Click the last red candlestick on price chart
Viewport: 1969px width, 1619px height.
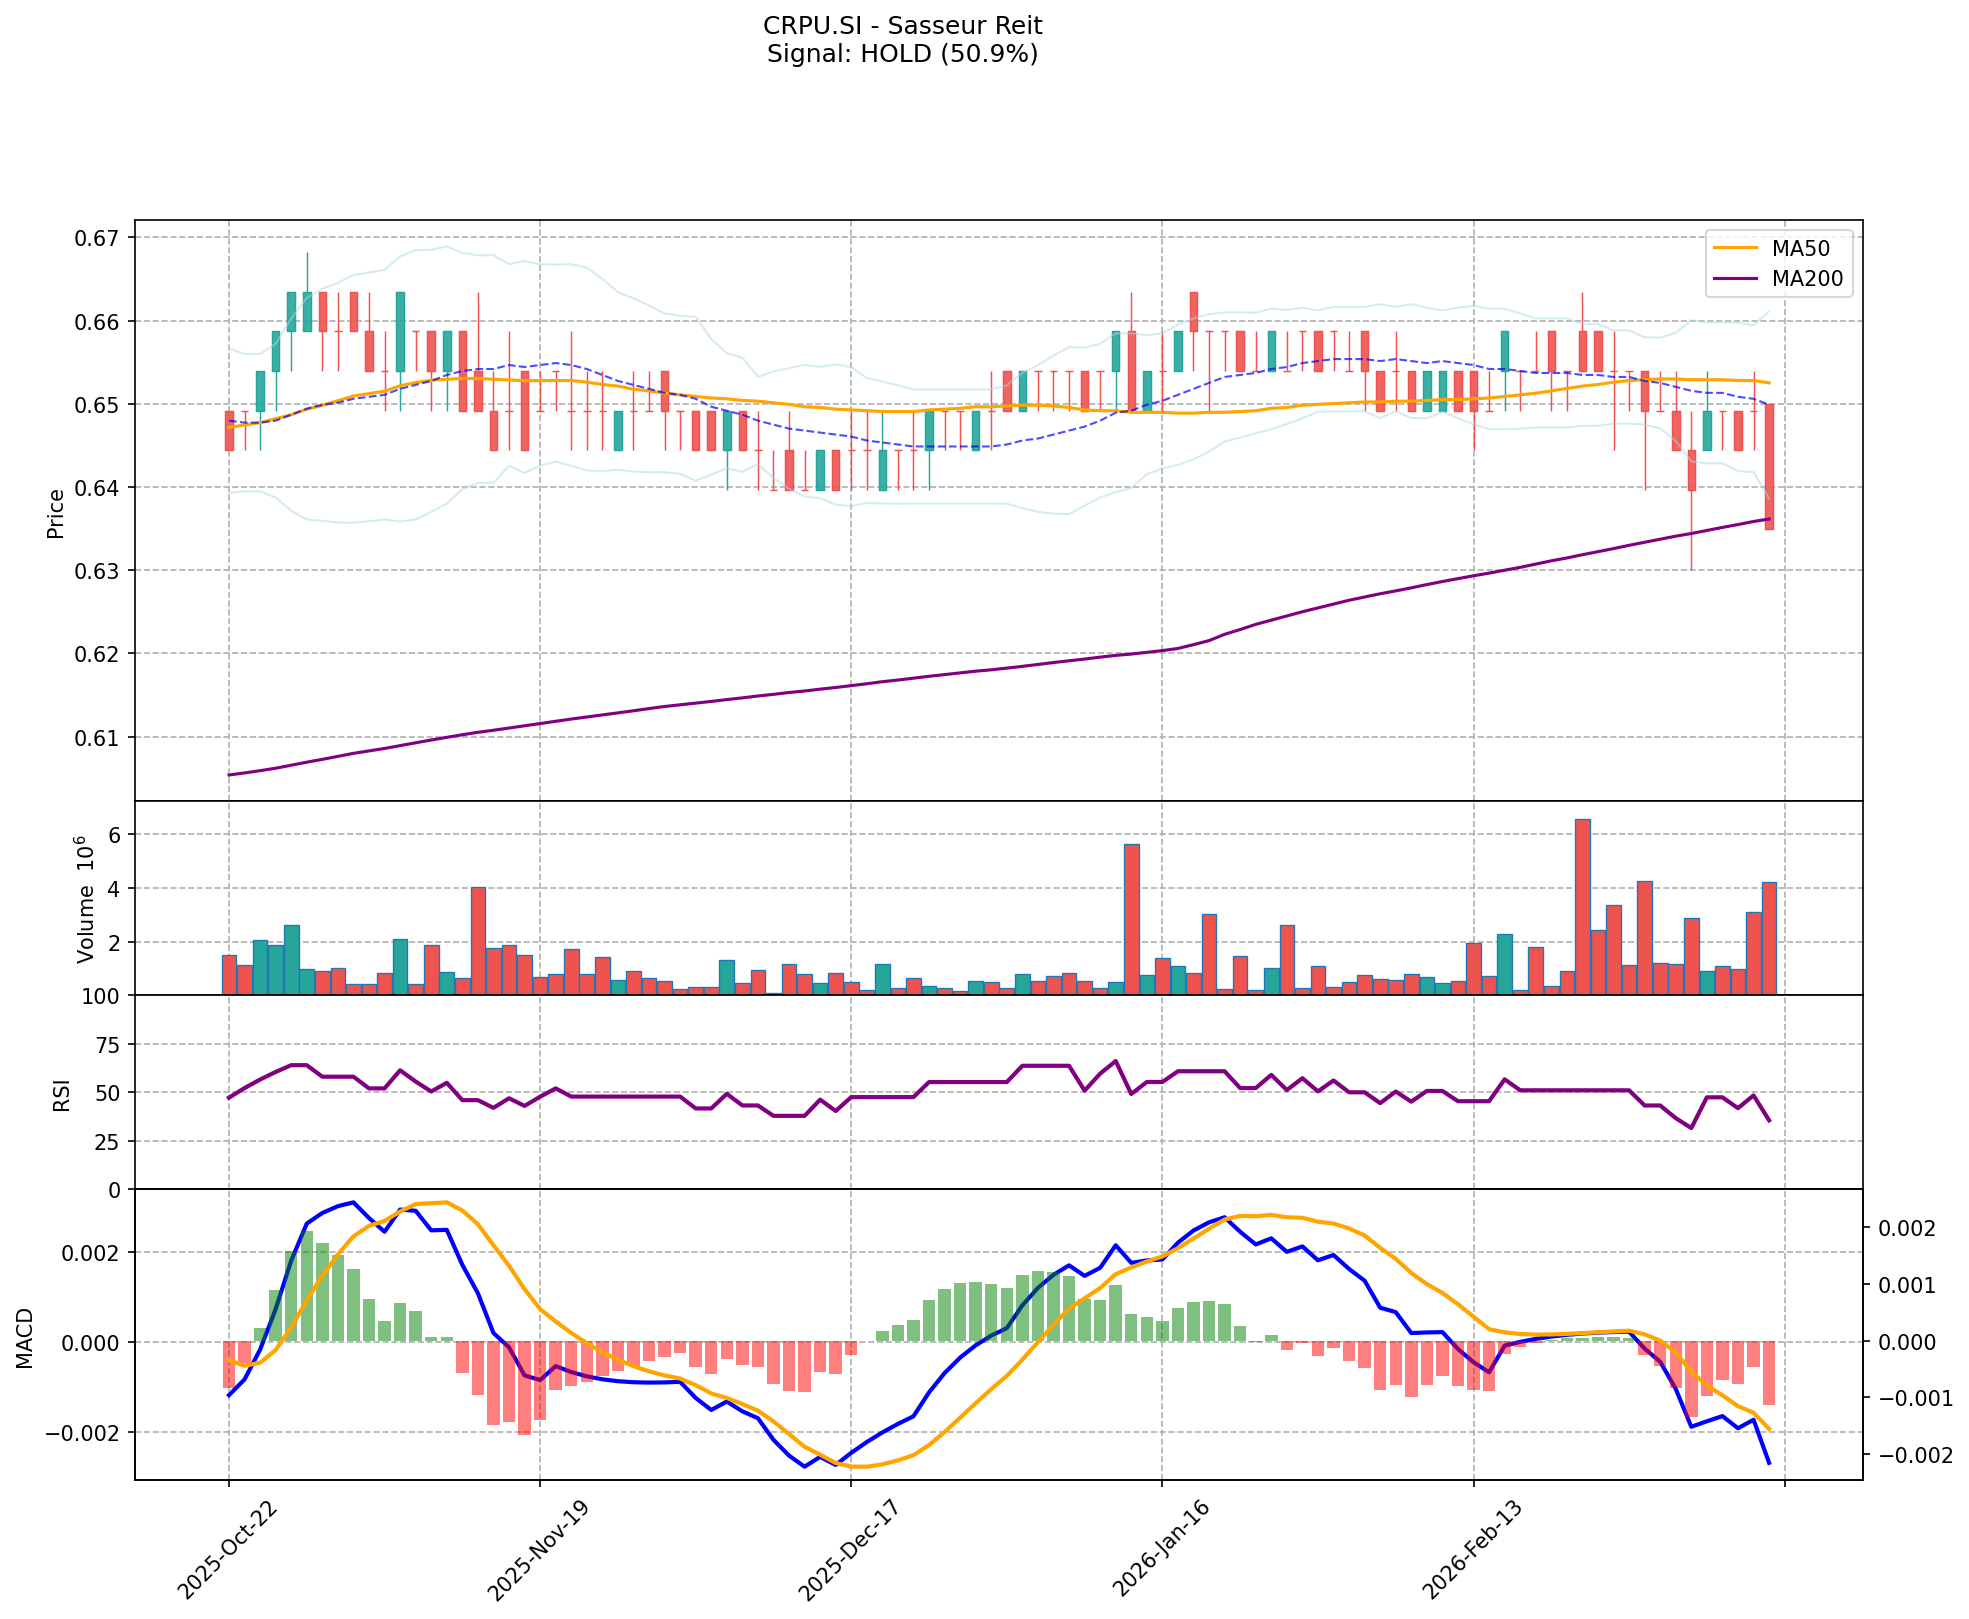pos(1769,466)
